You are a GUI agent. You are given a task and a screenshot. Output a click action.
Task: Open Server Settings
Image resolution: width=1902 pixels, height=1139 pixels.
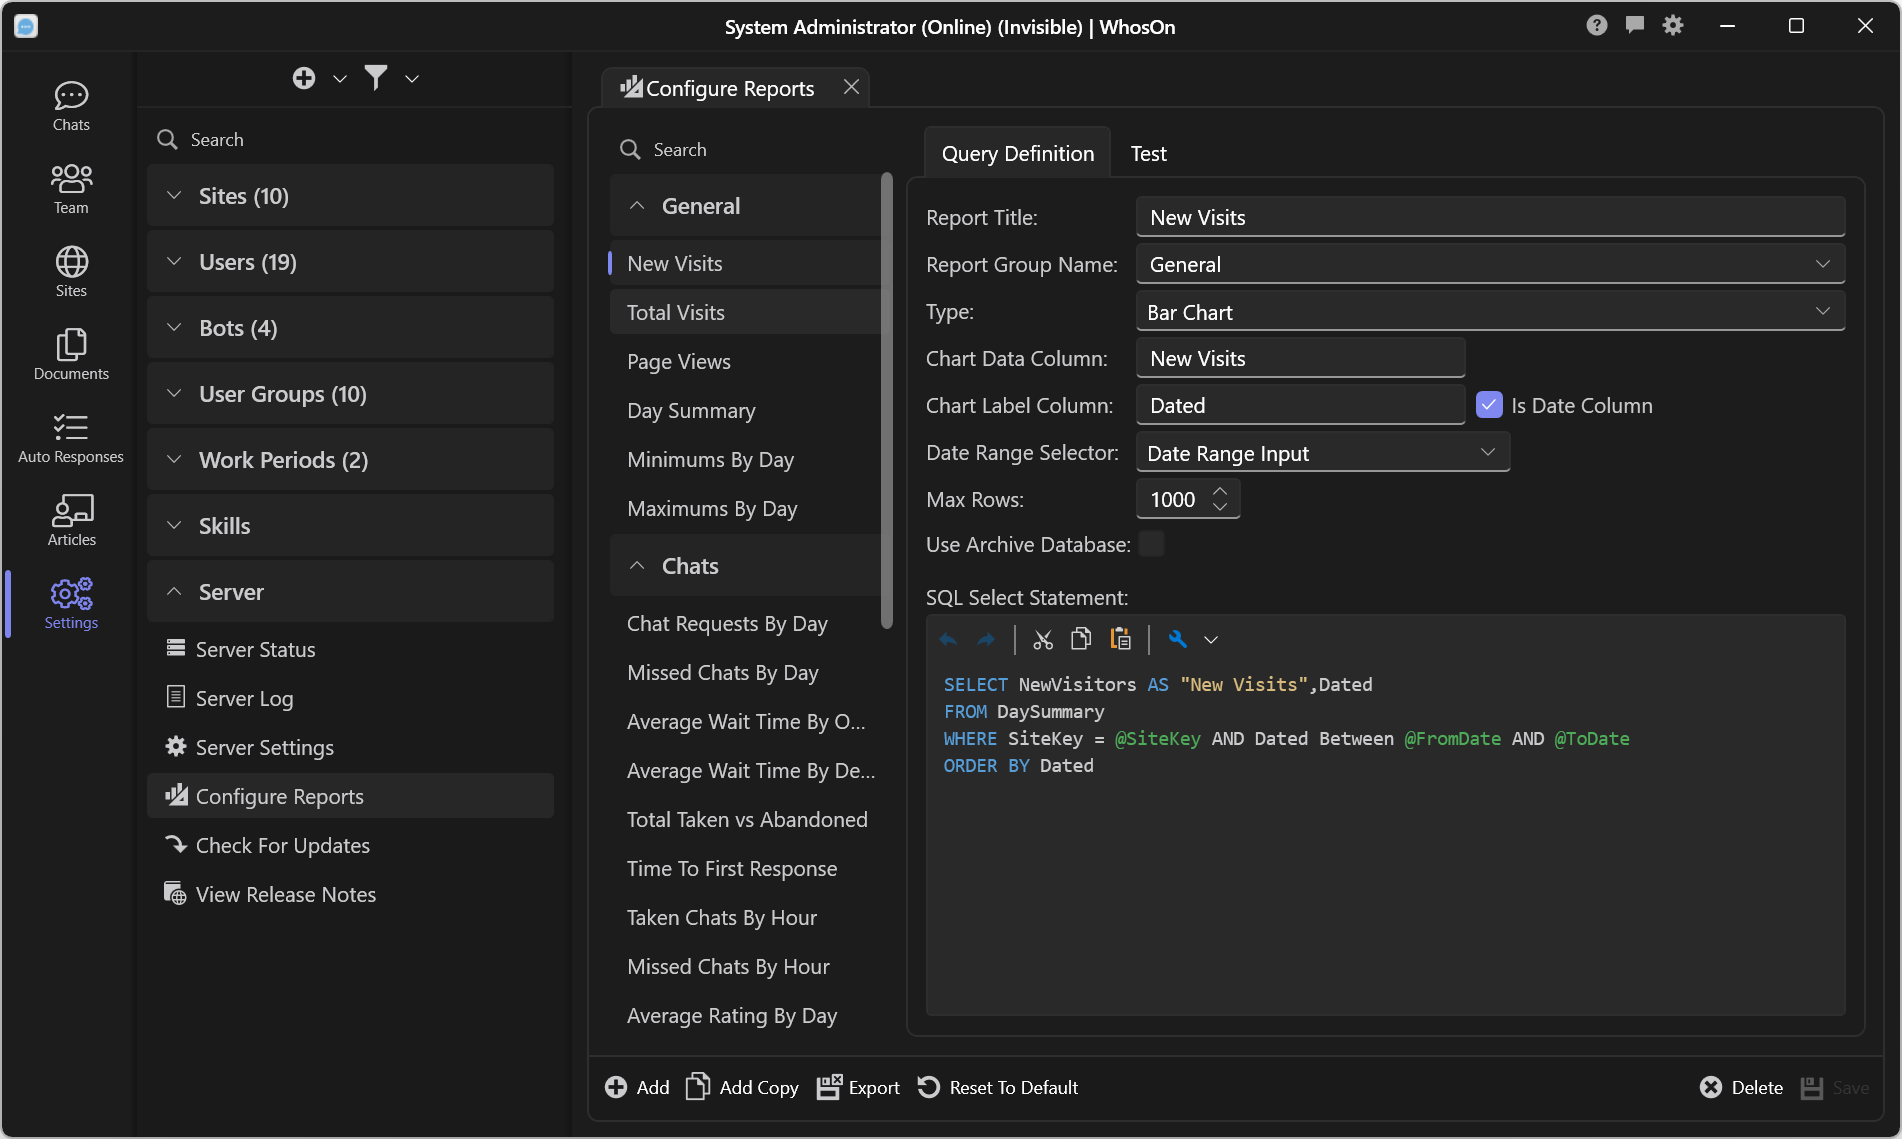click(350, 747)
